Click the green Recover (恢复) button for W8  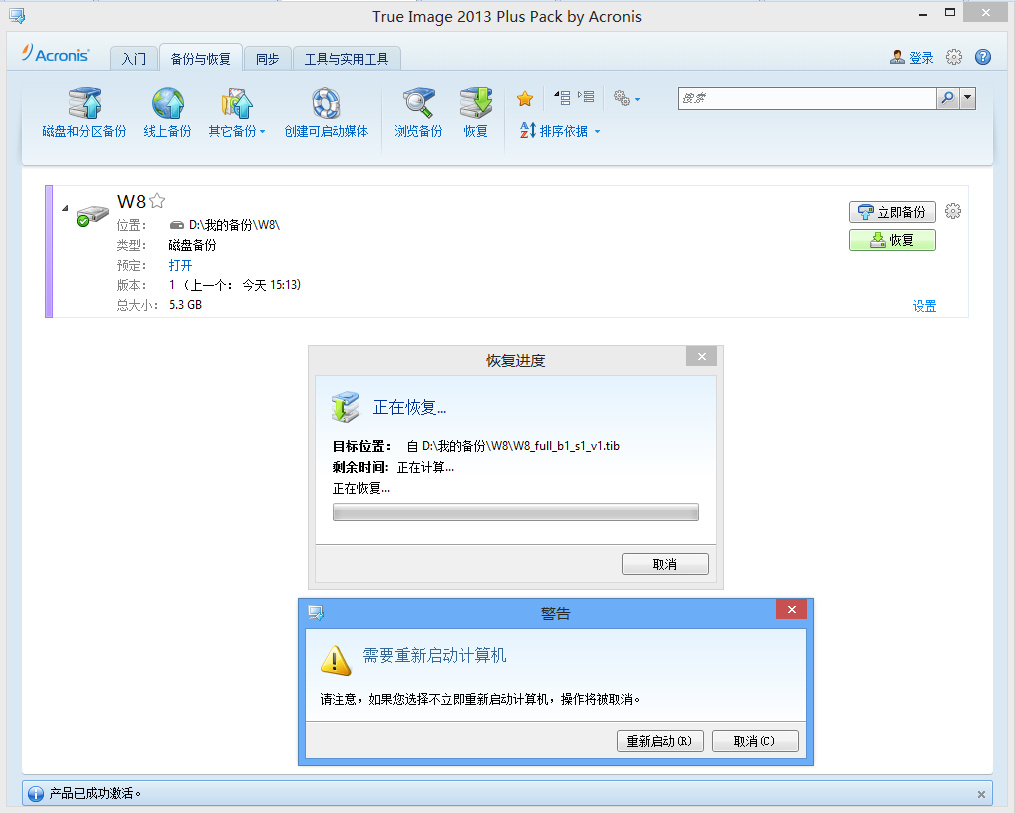[x=892, y=240]
